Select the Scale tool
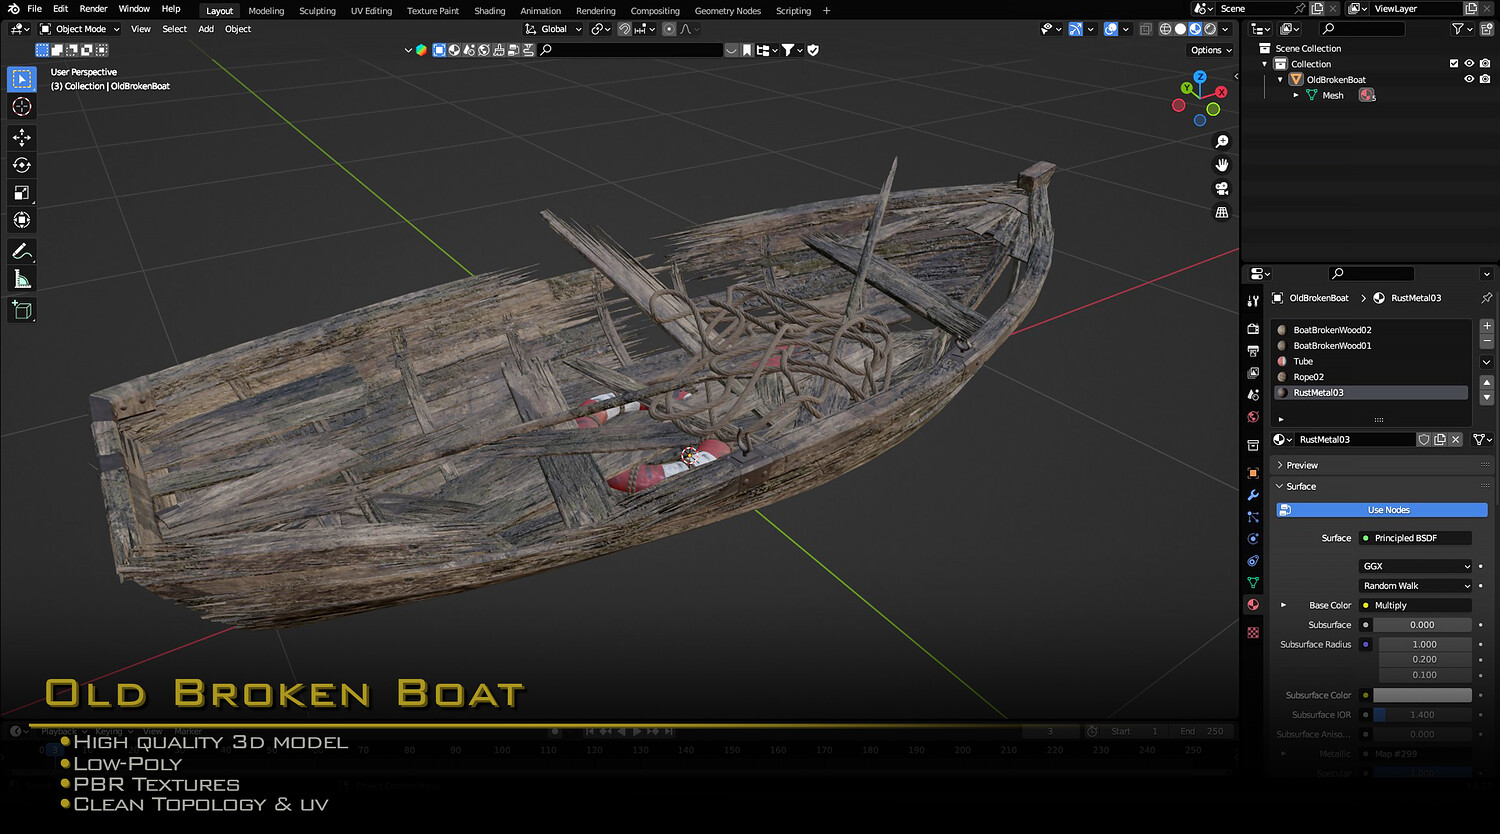 point(22,193)
